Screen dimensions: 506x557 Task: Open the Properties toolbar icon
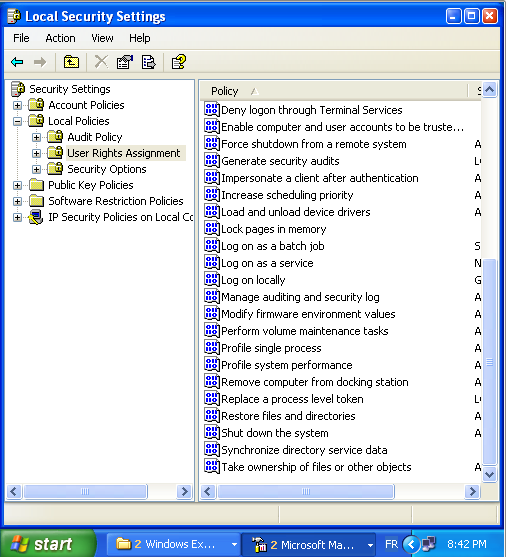pos(125,62)
